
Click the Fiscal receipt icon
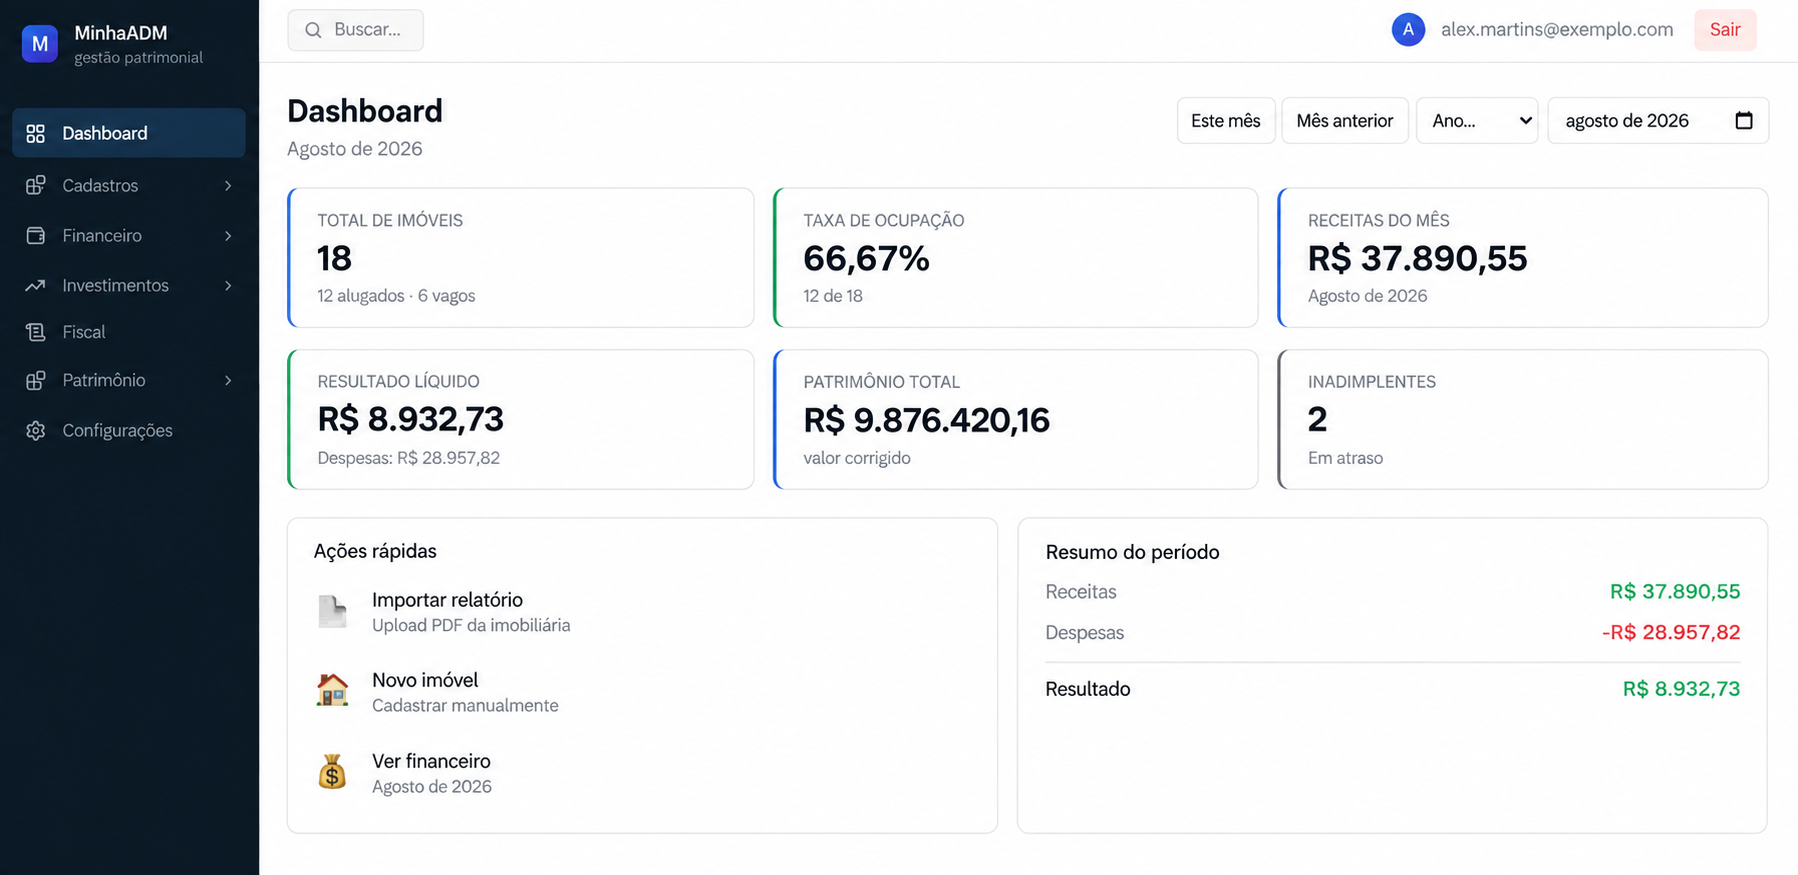pyautogui.click(x=36, y=332)
